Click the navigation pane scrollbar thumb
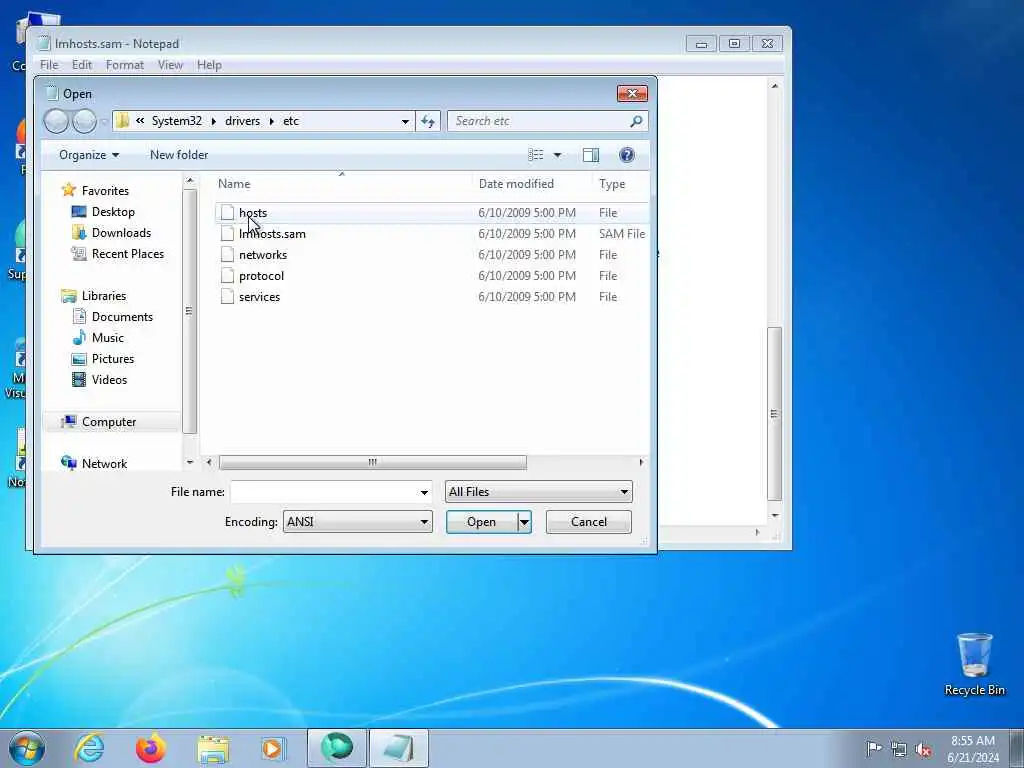The height and width of the screenshot is (768, 1024). point(189,311)
